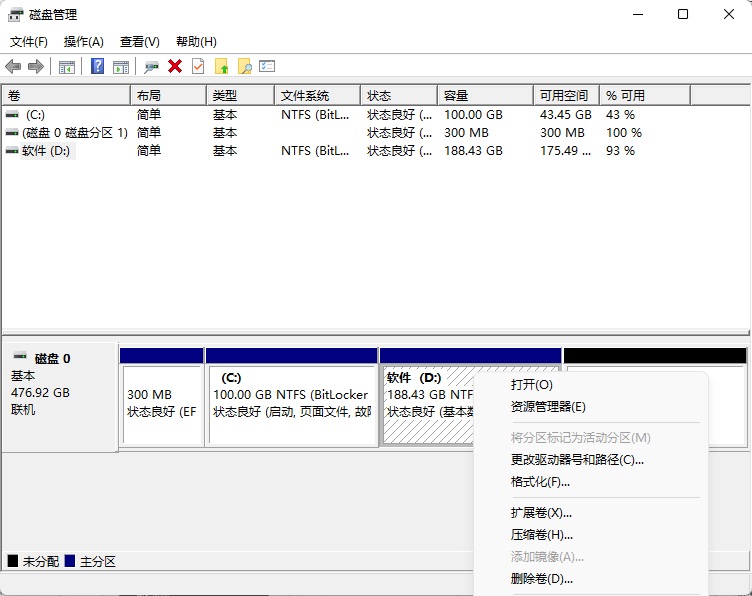Screen dimensions: 752x596
Task: Click the red X delete icon
Action: pyautogui.click(x=175, y=66)
